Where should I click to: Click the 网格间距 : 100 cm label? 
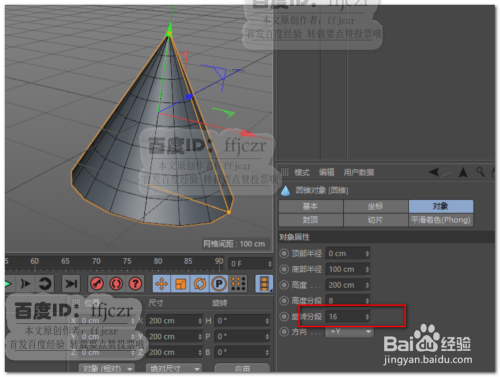234,244
